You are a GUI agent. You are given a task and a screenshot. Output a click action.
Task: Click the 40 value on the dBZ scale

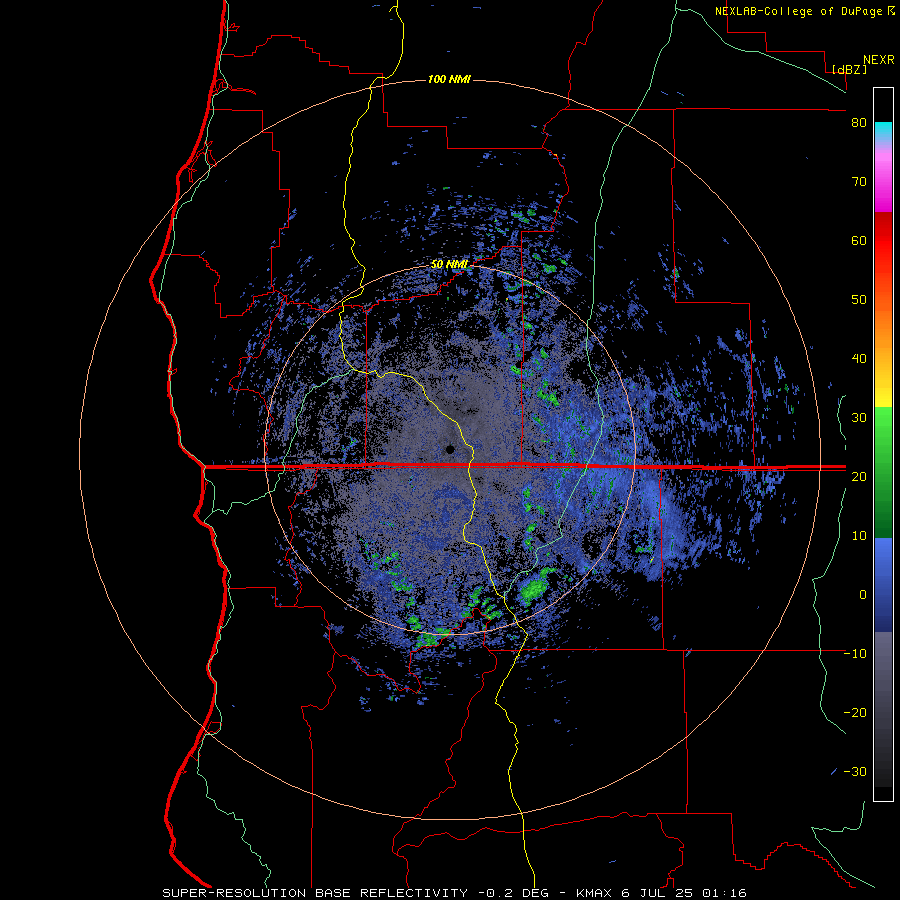point(859,359)
